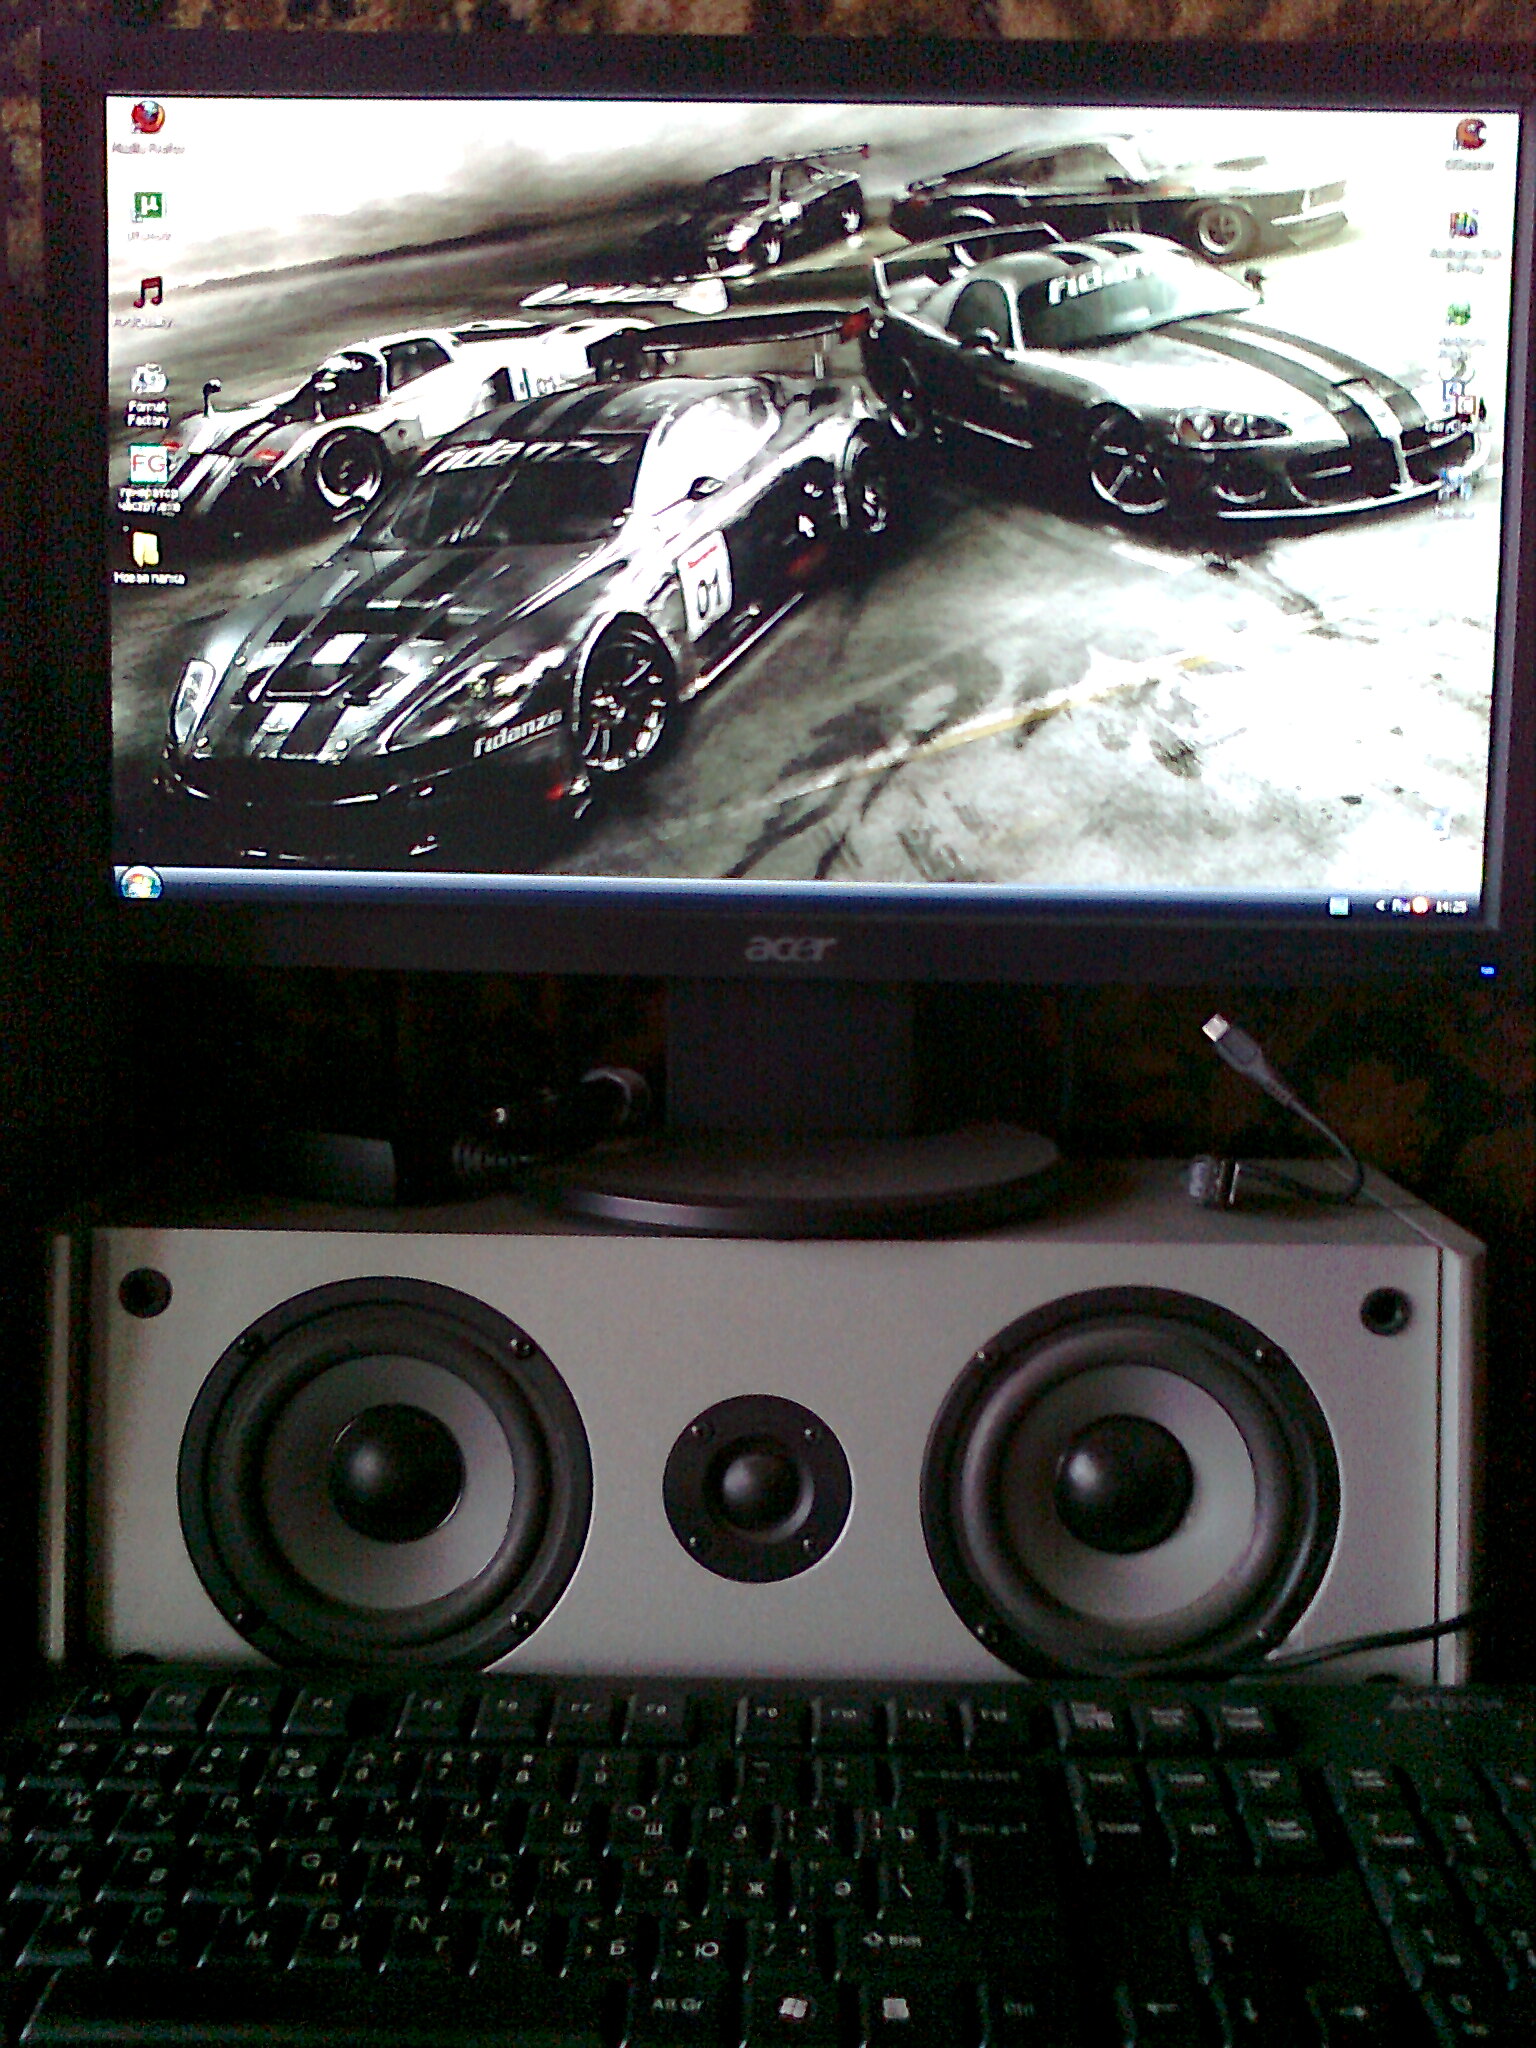The height and width of the screenshot is (2048, 1536).
Task: Click the Windows Start orb
Action: pyautogui.click(x=140, y=884)
